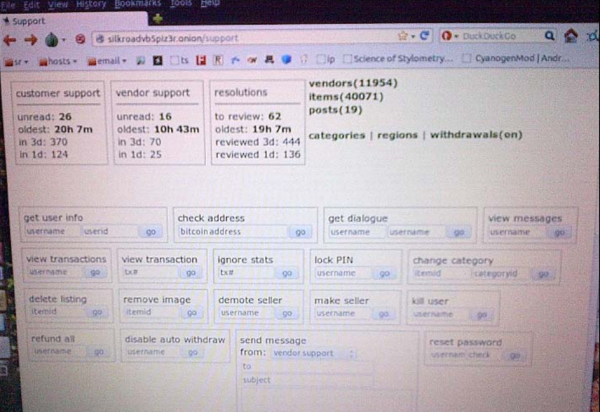Click go in view messages
The height and width of the screenshot is (412, 600).
[x=559, y=233]
